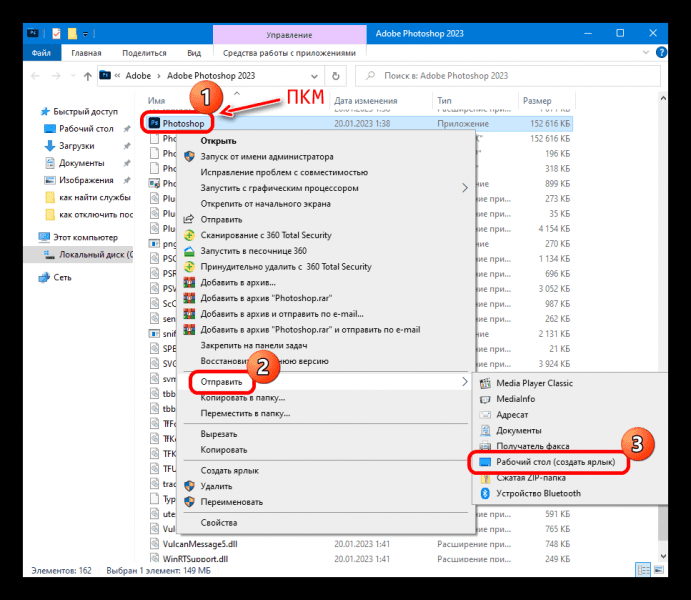Expand the Запустить с графическим процессором submenu arrow
Screen dimensions: 691x600
pos(464,188)
